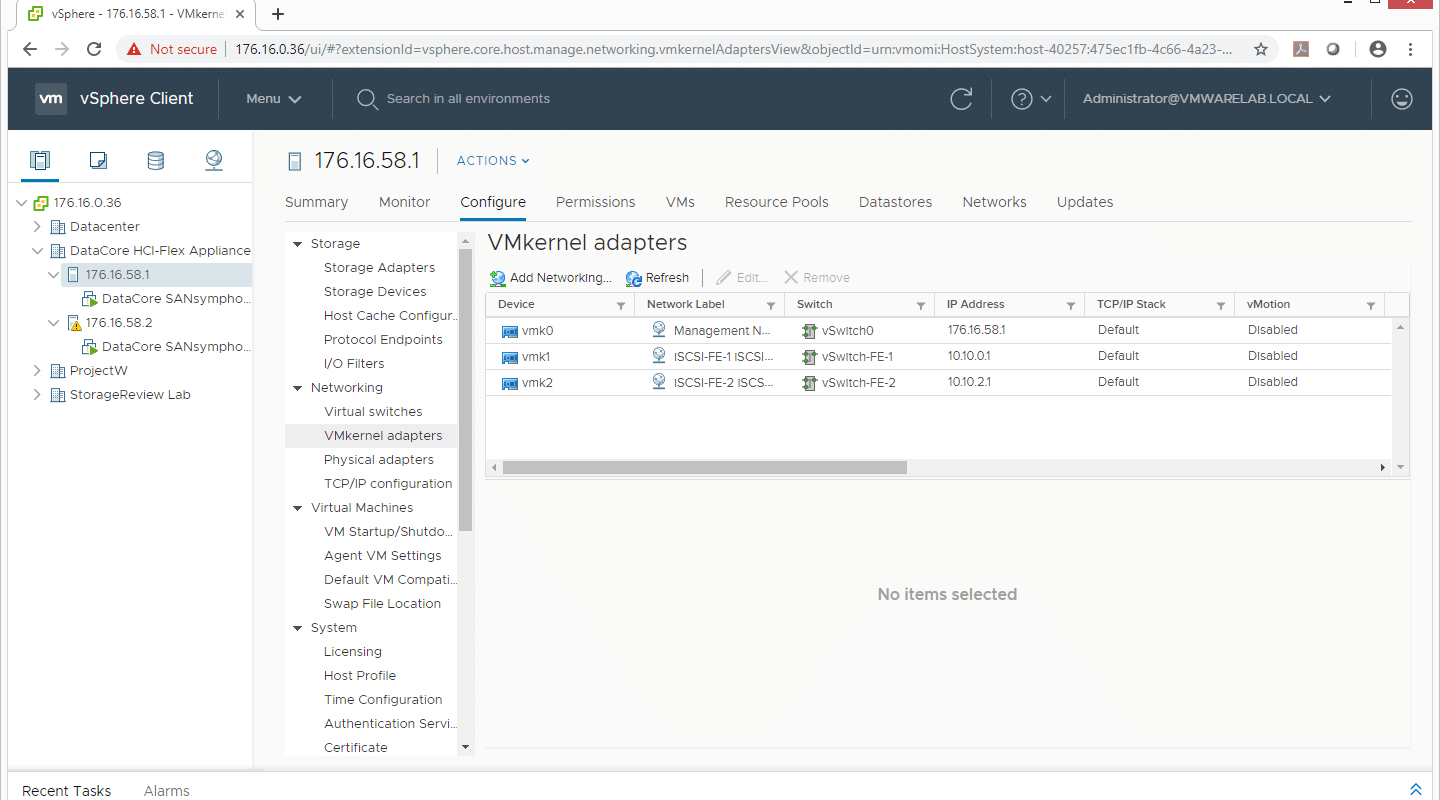Click Add Networking button
The image size is (1440, 800).
pos(551,278)
